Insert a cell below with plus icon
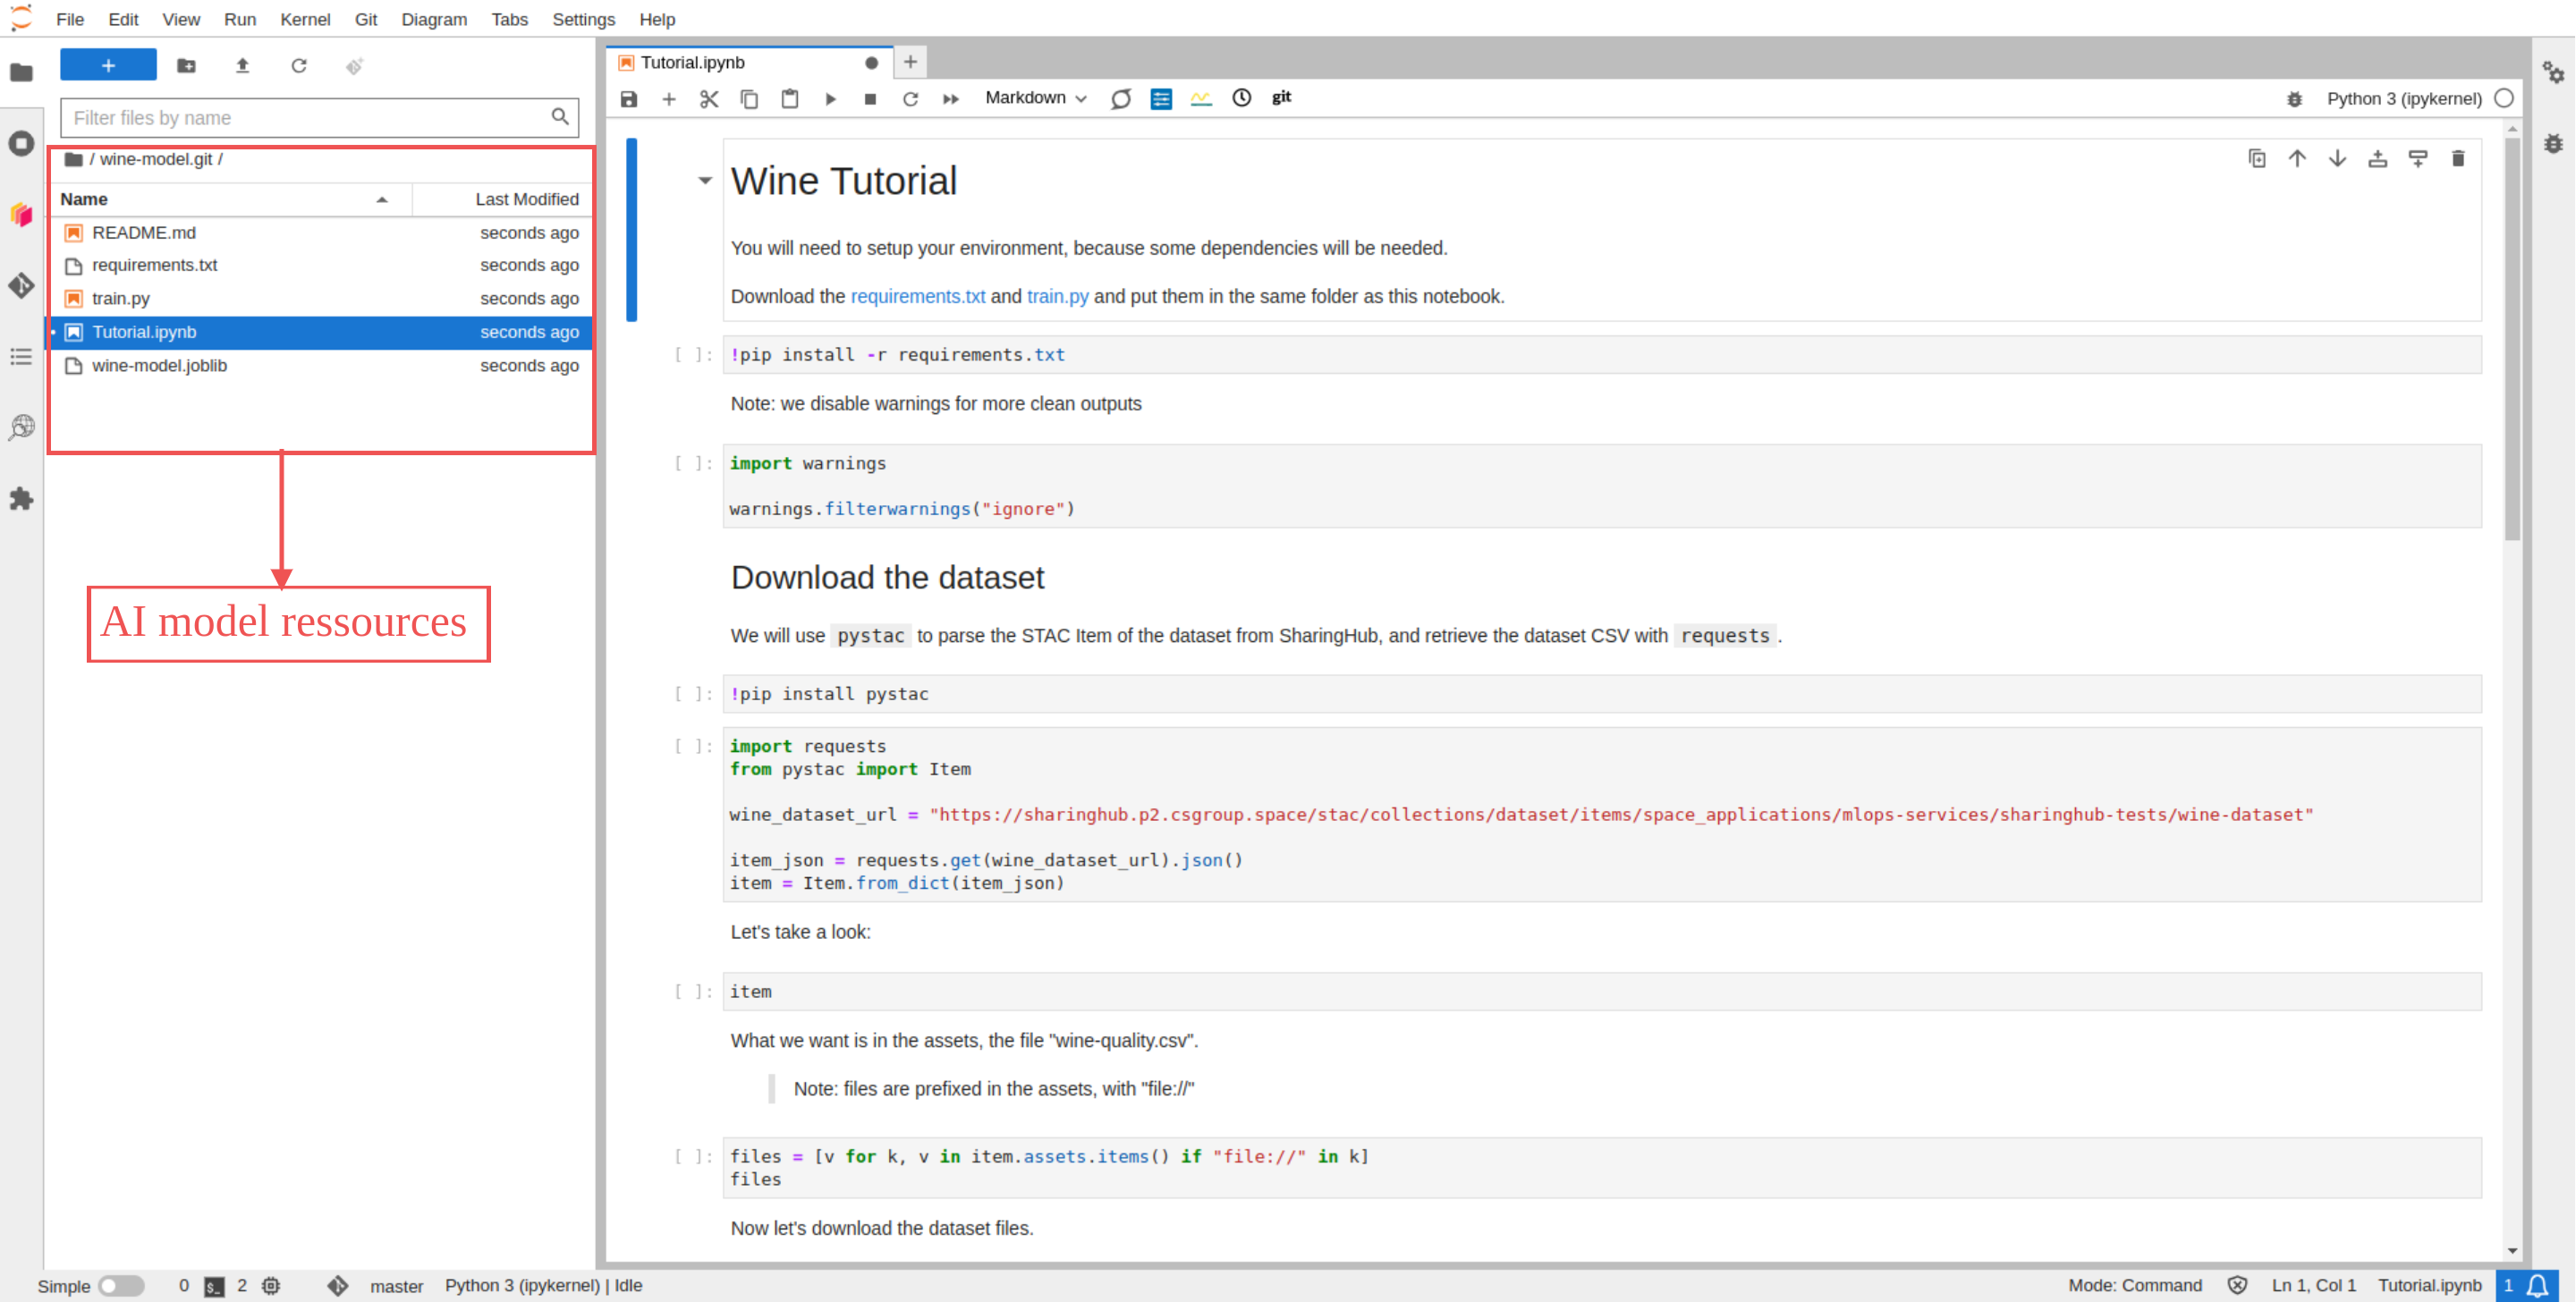Image resolution: width=2576 pixels, height=1302 pixels. coord(669,98)
